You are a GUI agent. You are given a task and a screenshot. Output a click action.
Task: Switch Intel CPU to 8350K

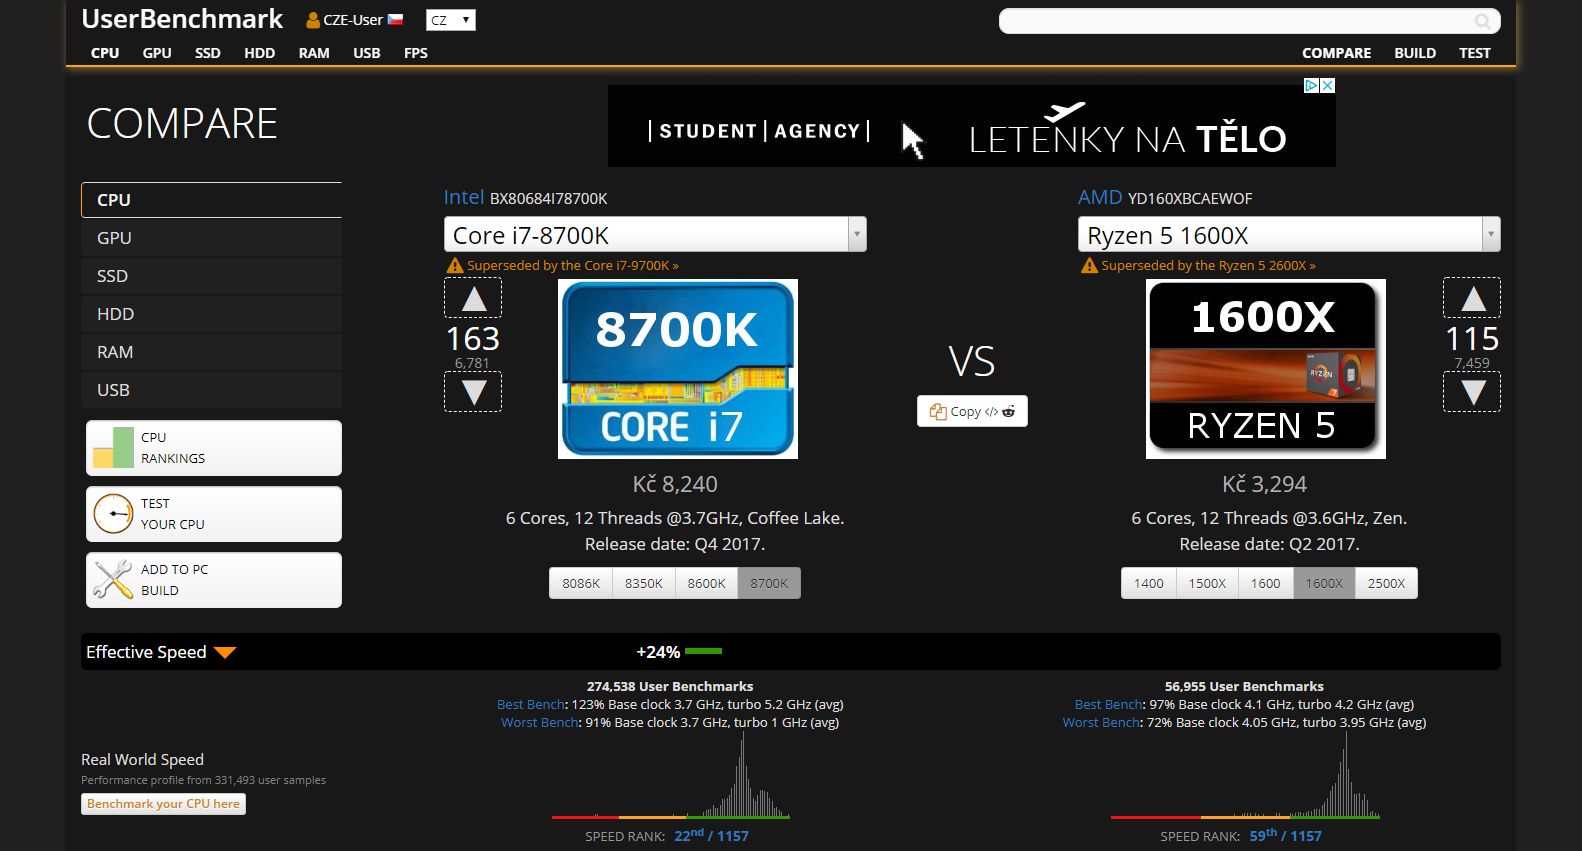point(644,583)
